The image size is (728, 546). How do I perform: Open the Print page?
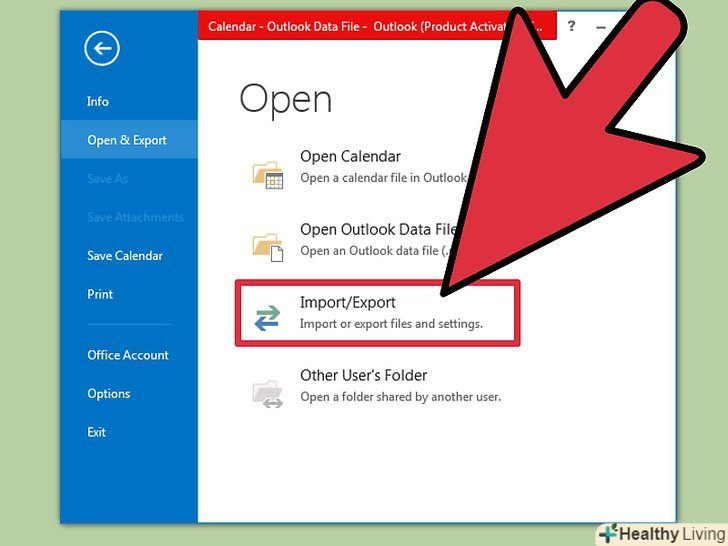coord(100,294)
